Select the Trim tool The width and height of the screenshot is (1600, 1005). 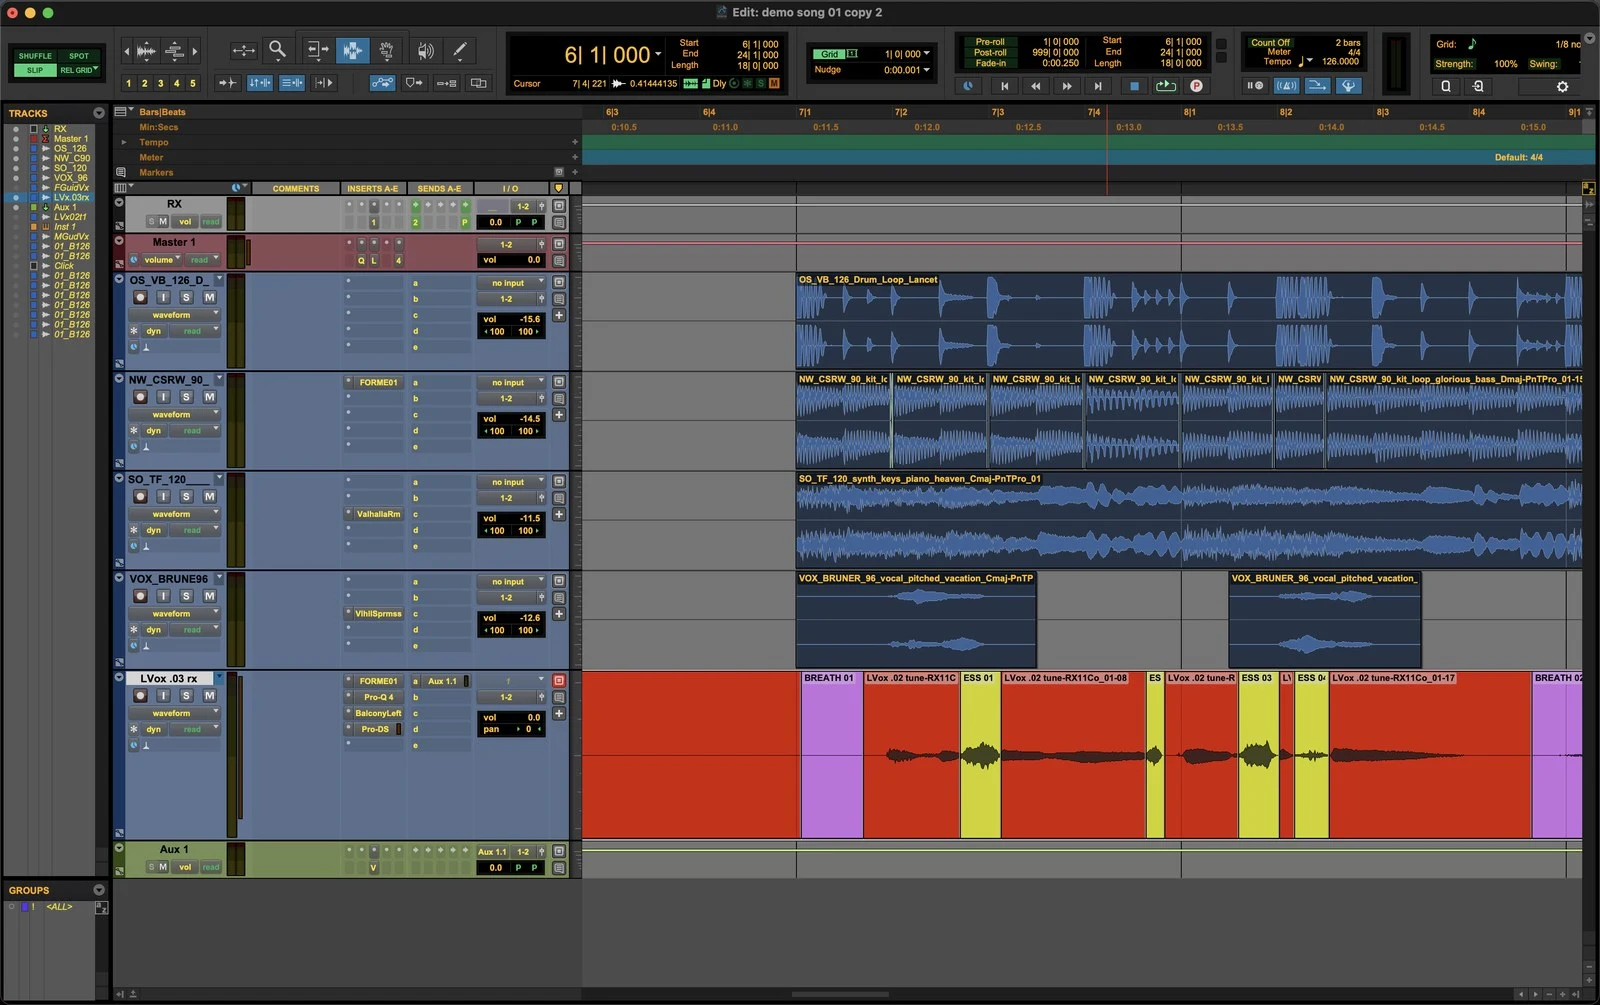[317, 50]
